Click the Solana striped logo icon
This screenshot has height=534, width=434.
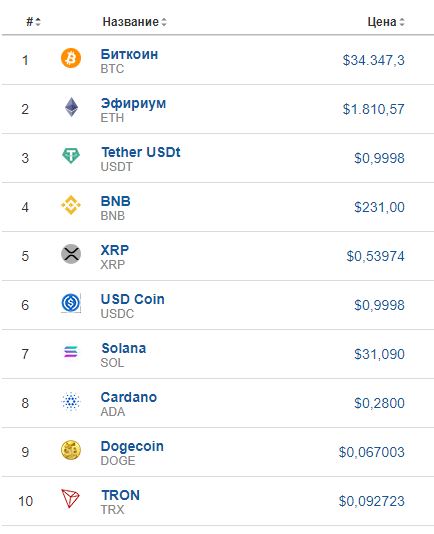[x=71, y=351]
